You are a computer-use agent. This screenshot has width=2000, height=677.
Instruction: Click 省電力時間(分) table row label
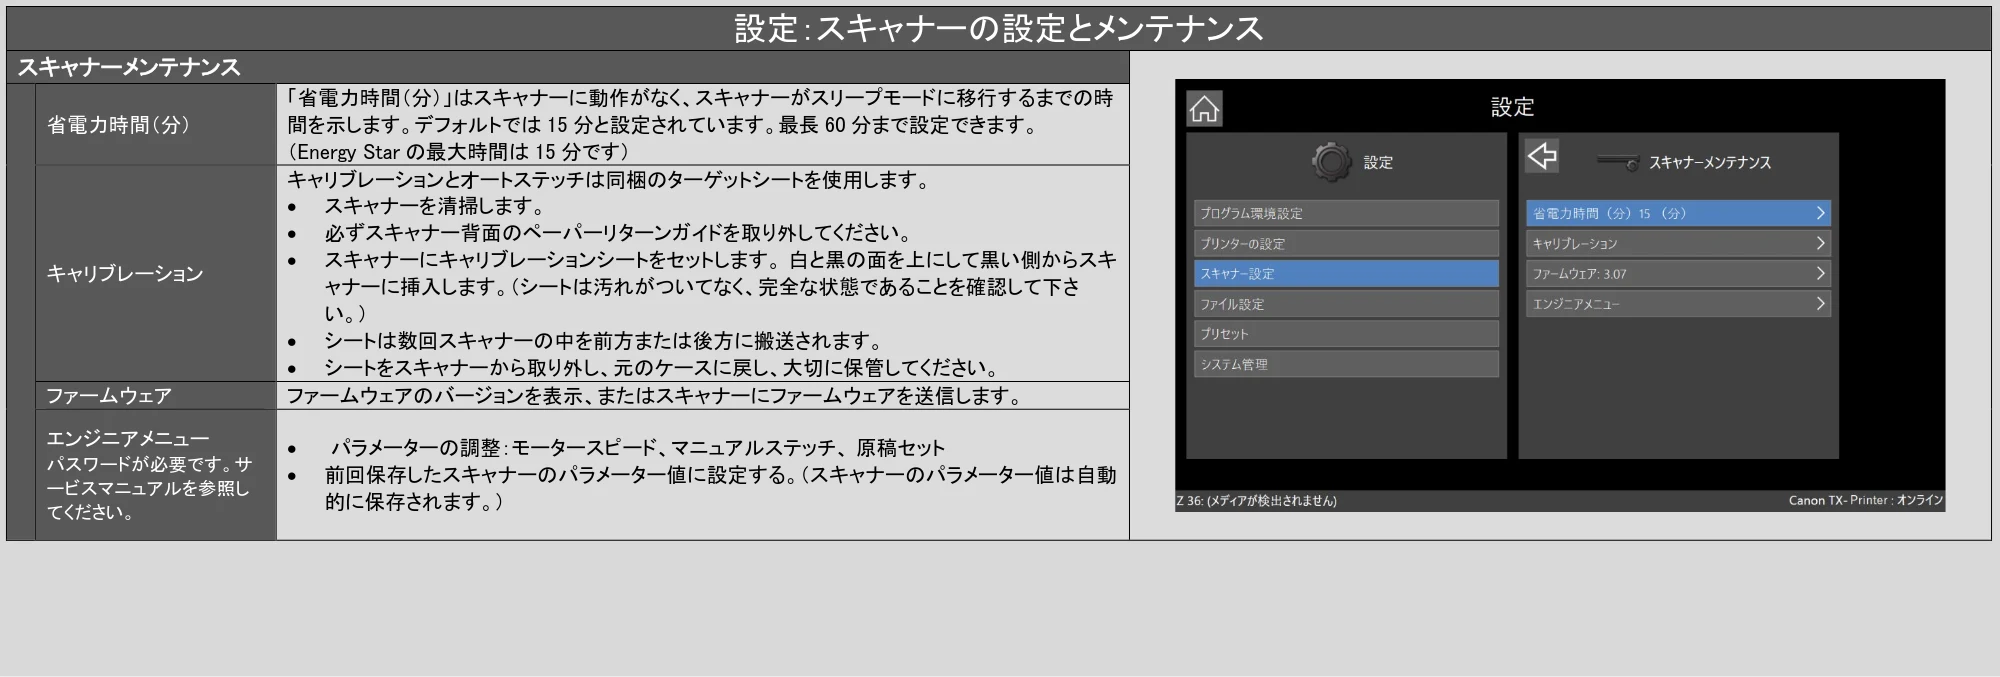(118, 125)
